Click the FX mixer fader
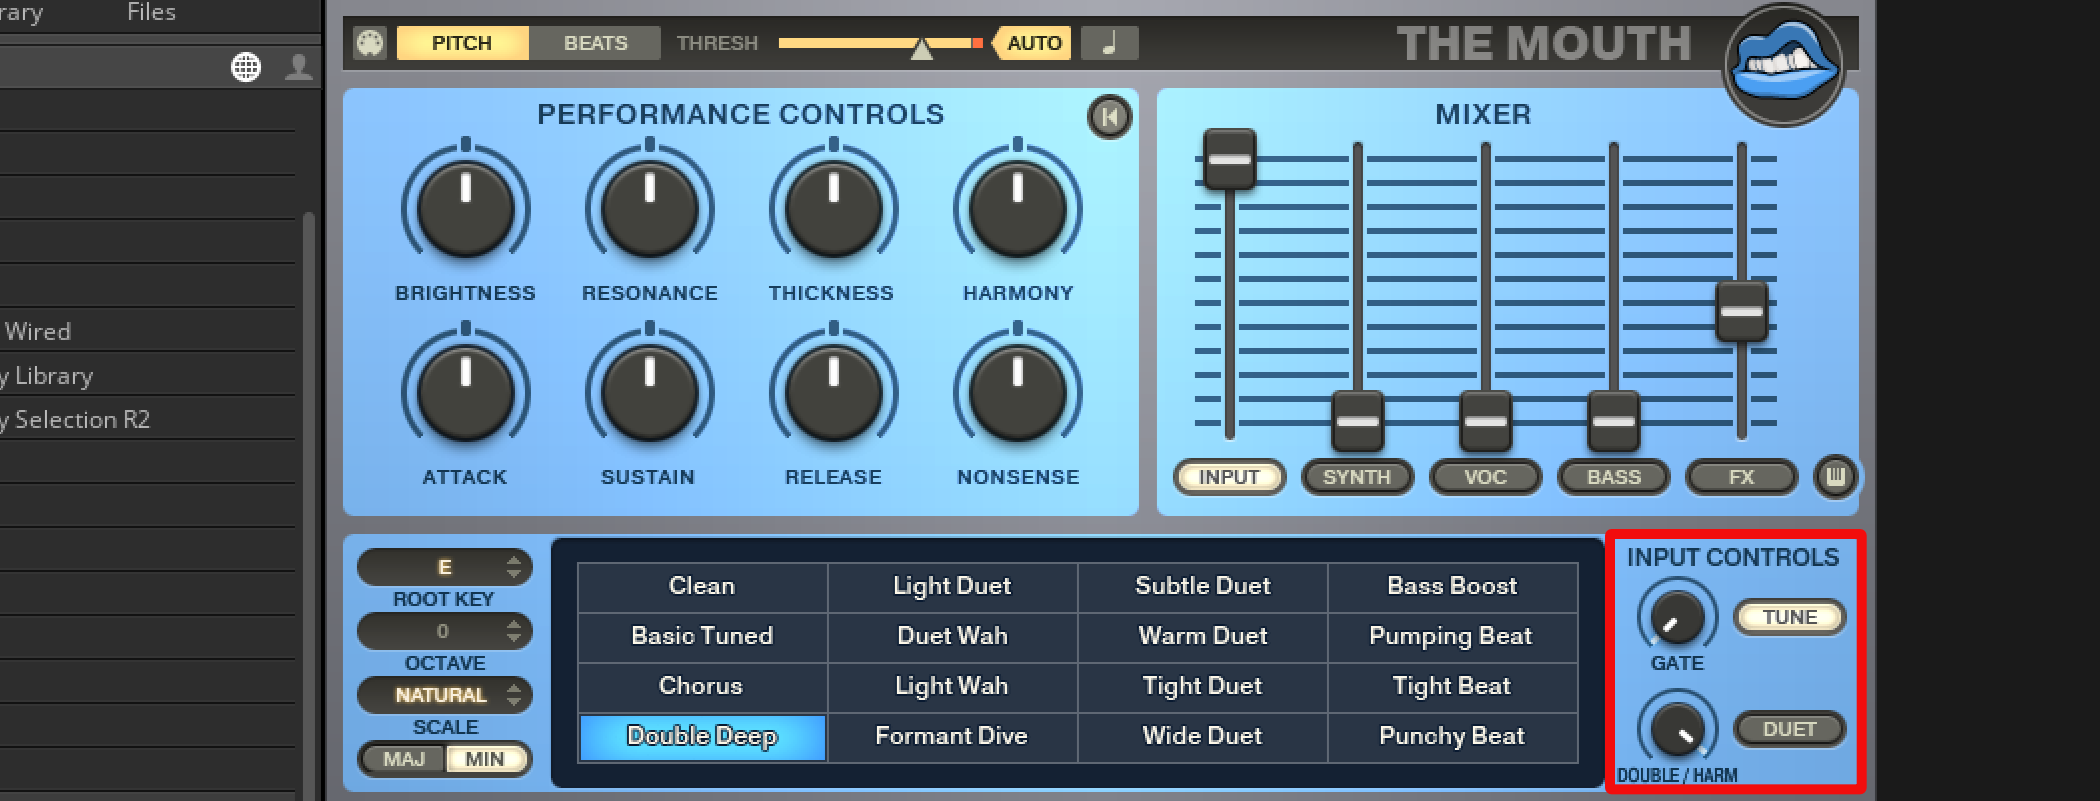 1741,311
